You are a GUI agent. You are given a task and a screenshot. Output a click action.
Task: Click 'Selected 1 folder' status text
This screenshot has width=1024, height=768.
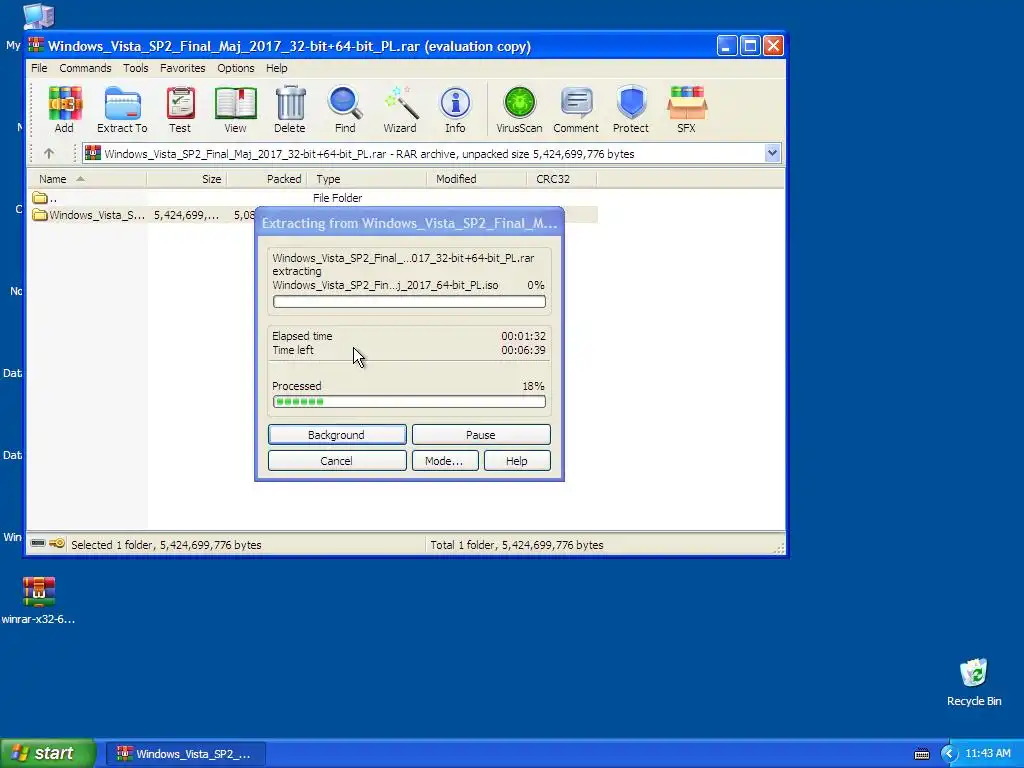coord(166,545)
